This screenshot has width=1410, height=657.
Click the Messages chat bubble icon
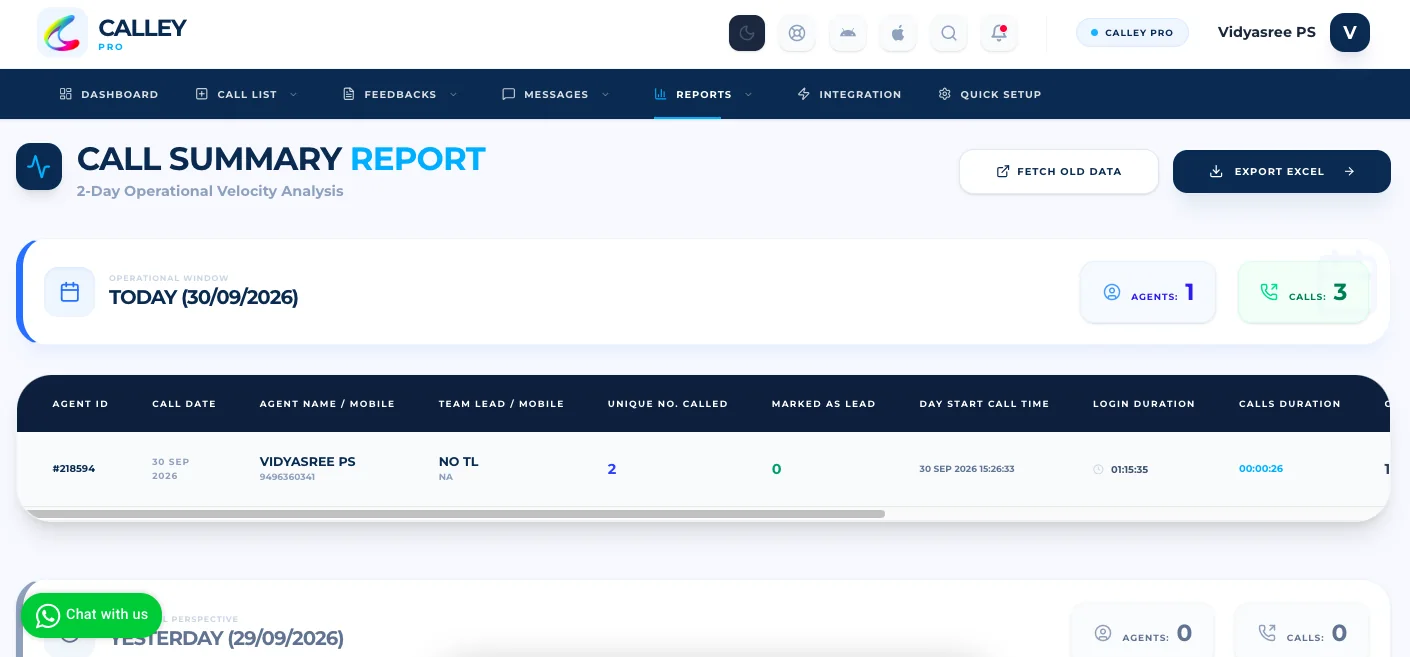coord(508,94)
